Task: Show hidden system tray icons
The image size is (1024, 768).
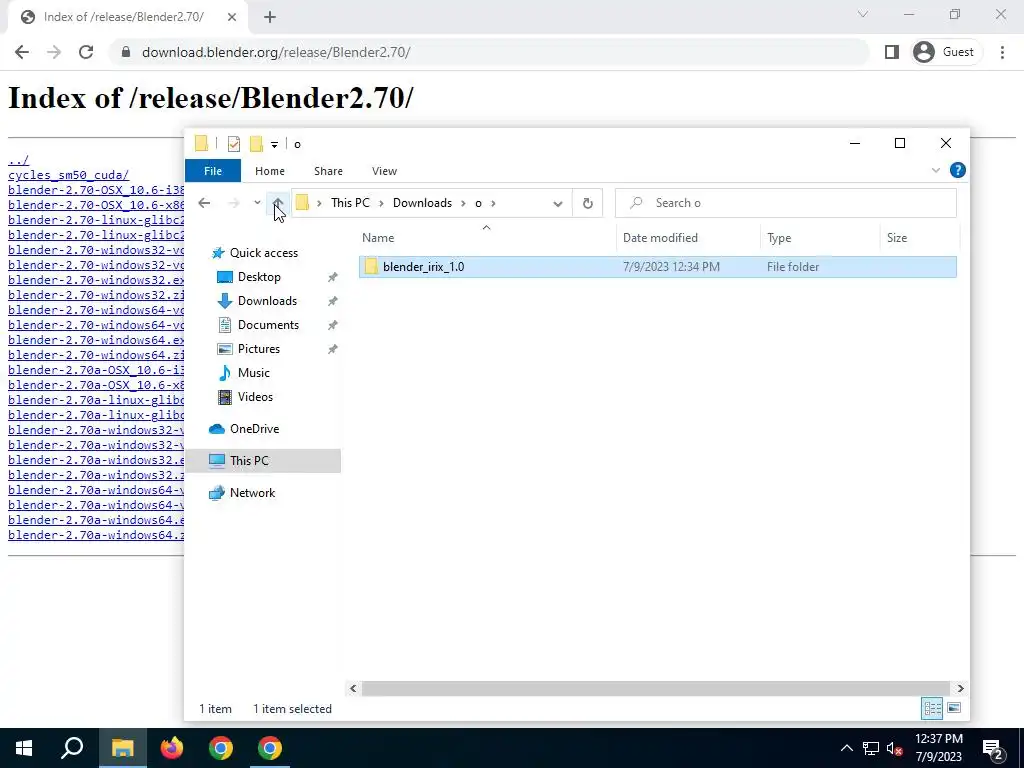Action: (846, 748)
